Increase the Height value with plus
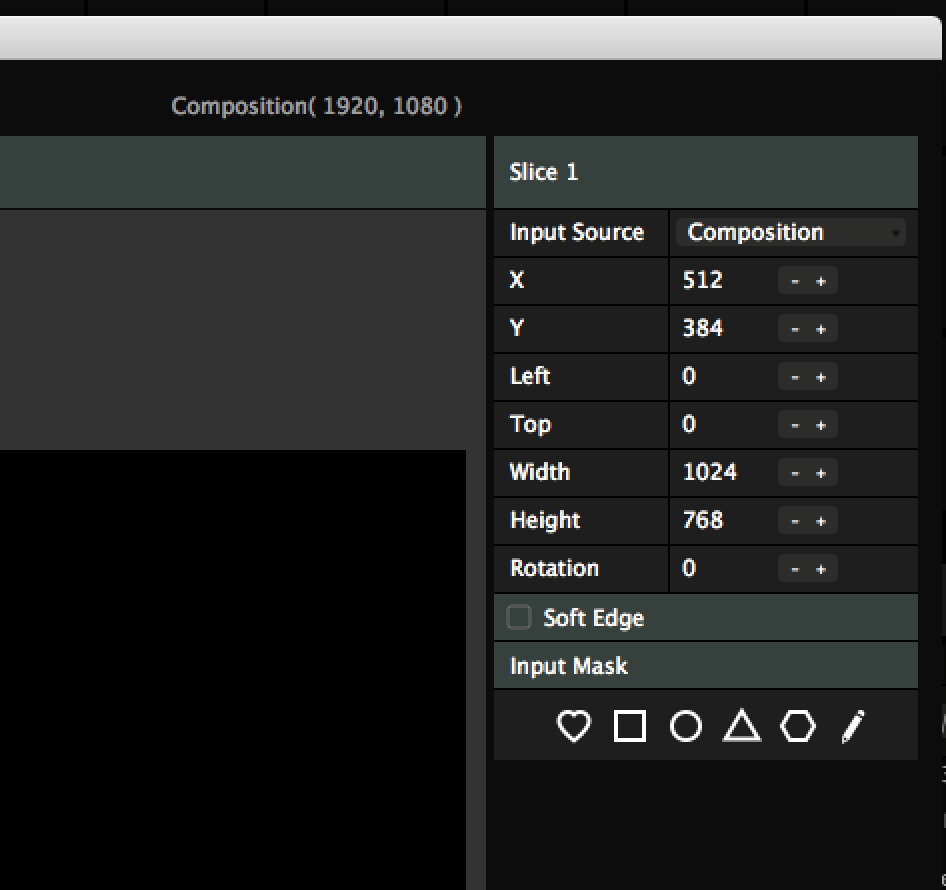Image resolution: width=946 pixels, height=890 pixels. click(x=821, y=521)
